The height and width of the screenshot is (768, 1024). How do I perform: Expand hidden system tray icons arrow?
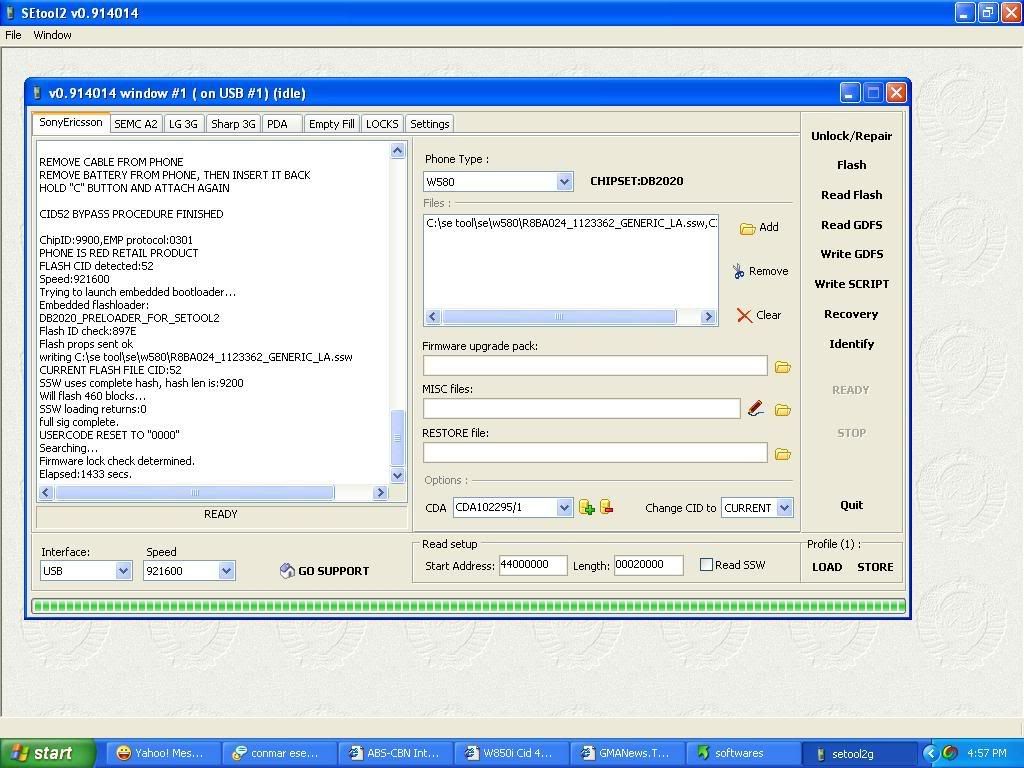coord(929,753)
